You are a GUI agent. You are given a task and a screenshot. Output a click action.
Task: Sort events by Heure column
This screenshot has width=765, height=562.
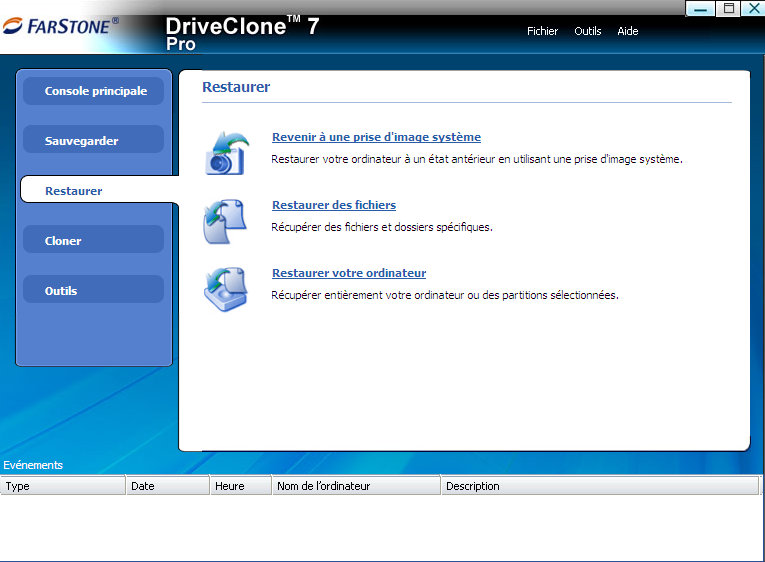tap(241, 486)
